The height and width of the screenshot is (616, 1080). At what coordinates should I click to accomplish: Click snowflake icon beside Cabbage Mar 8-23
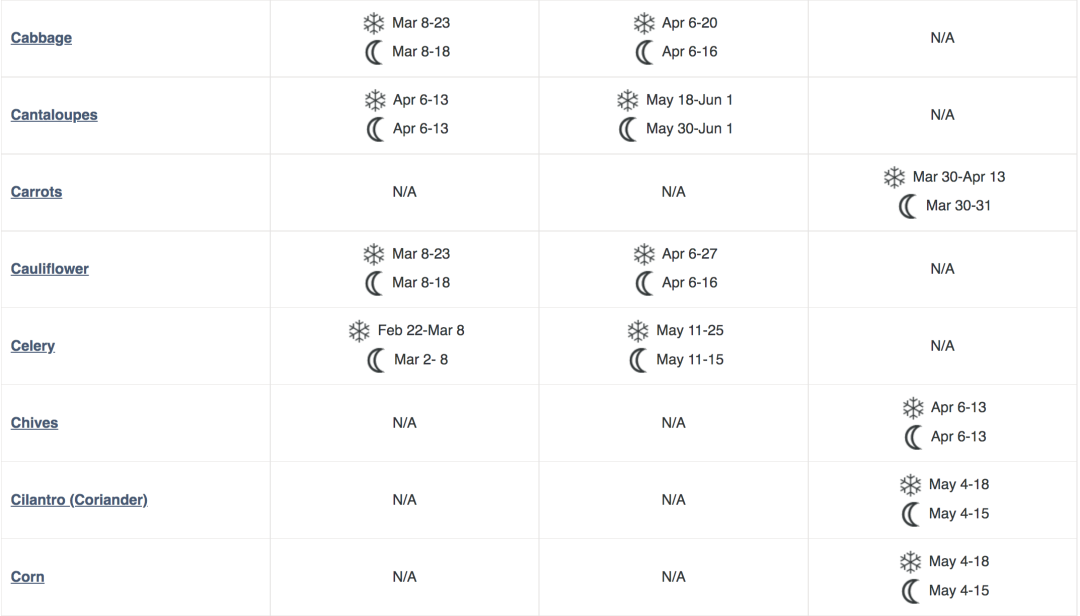[374, 23]
